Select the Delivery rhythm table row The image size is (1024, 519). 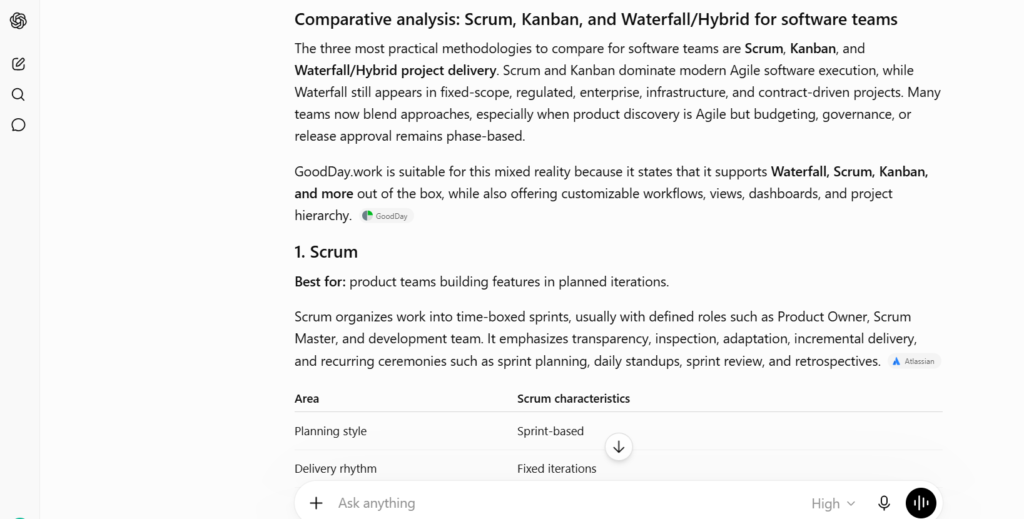point(618,468)
